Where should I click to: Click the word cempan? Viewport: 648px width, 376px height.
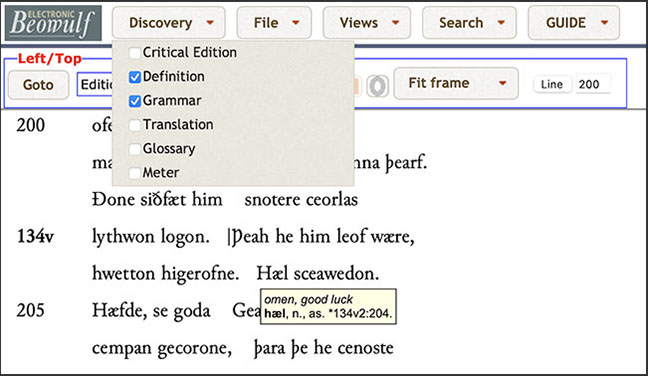[122, 349]
